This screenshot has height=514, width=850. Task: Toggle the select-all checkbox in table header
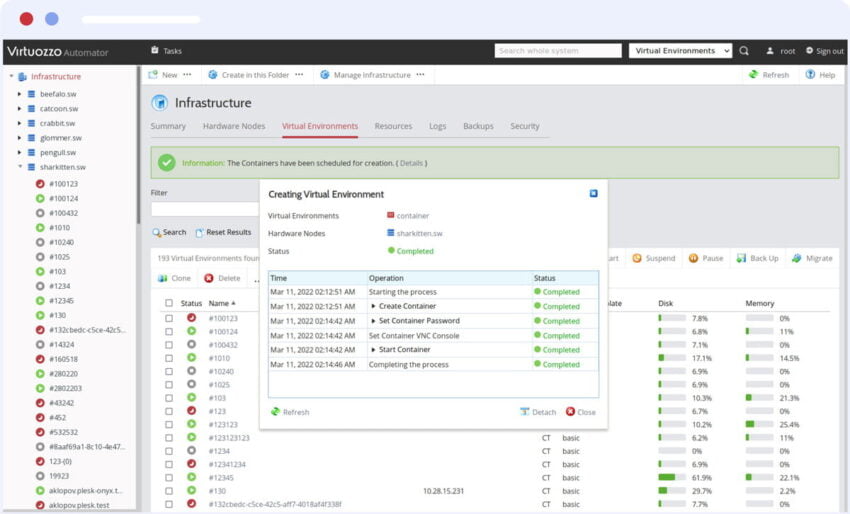168,303
